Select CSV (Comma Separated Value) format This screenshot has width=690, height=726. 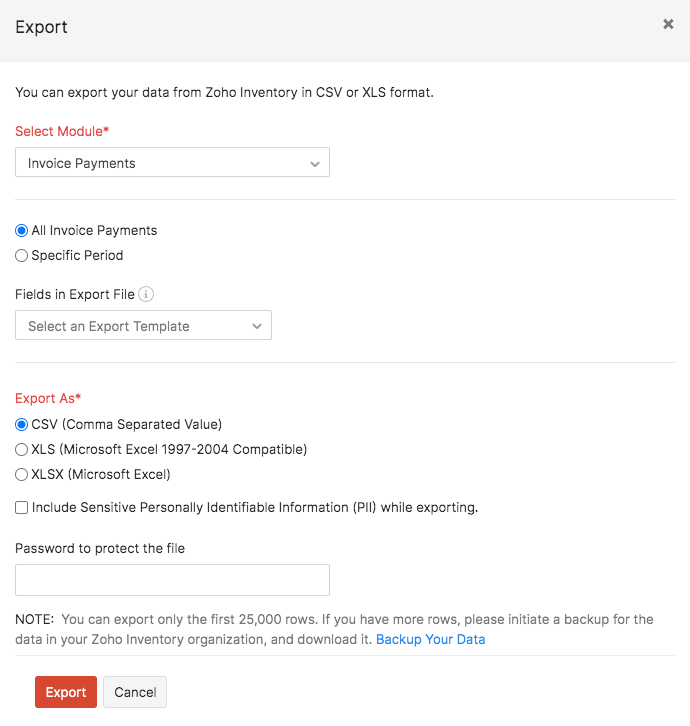[x=22, y=424]
